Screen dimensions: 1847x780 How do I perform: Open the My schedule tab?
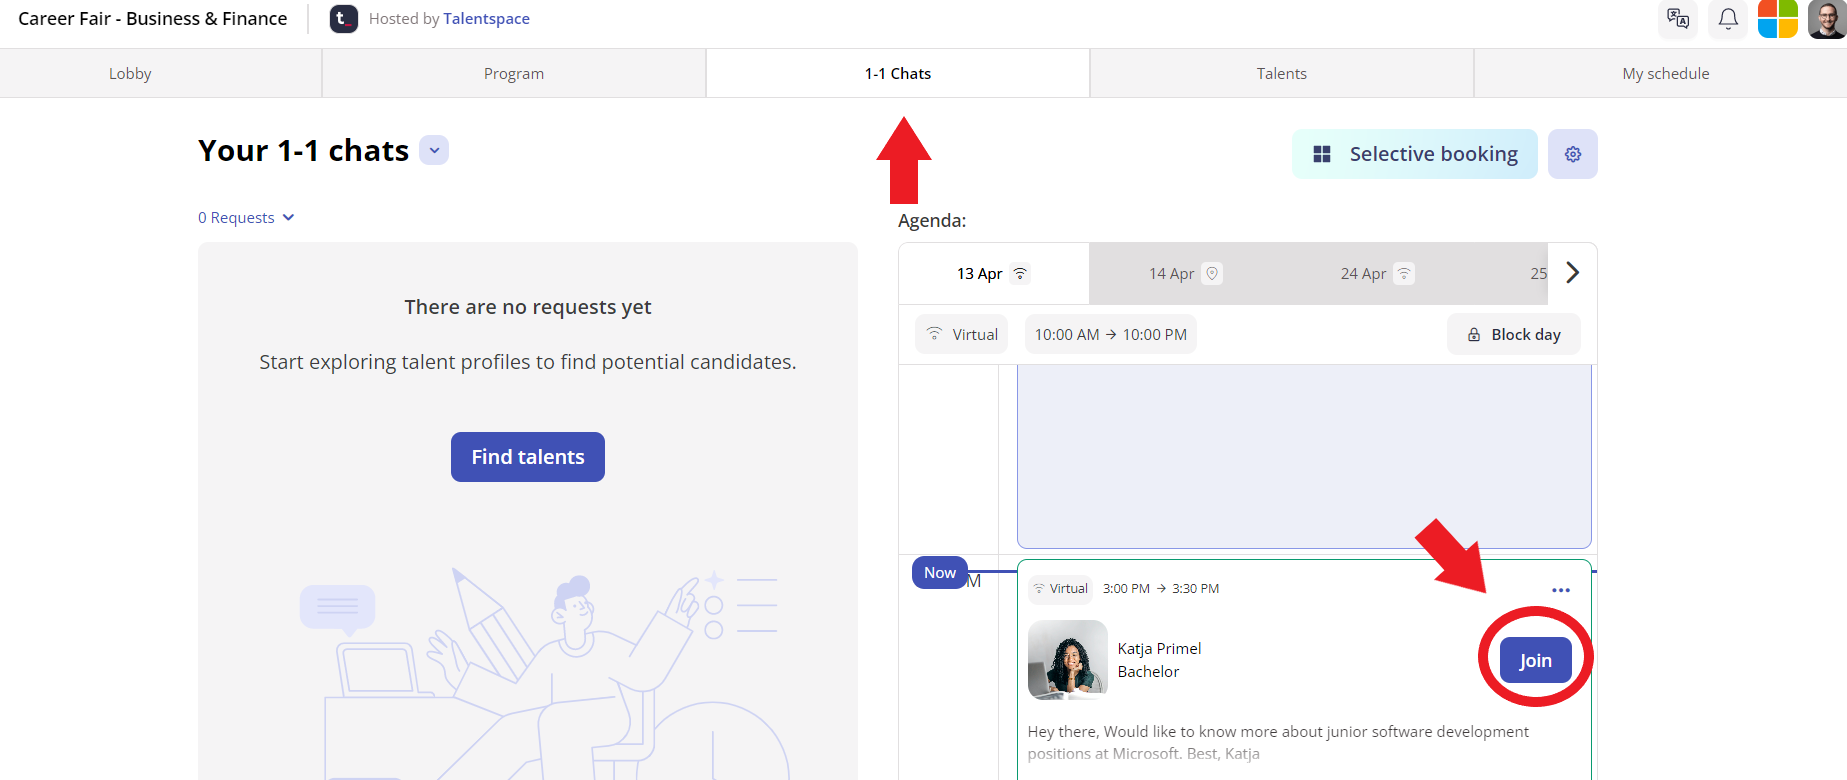coord(1665,73)
